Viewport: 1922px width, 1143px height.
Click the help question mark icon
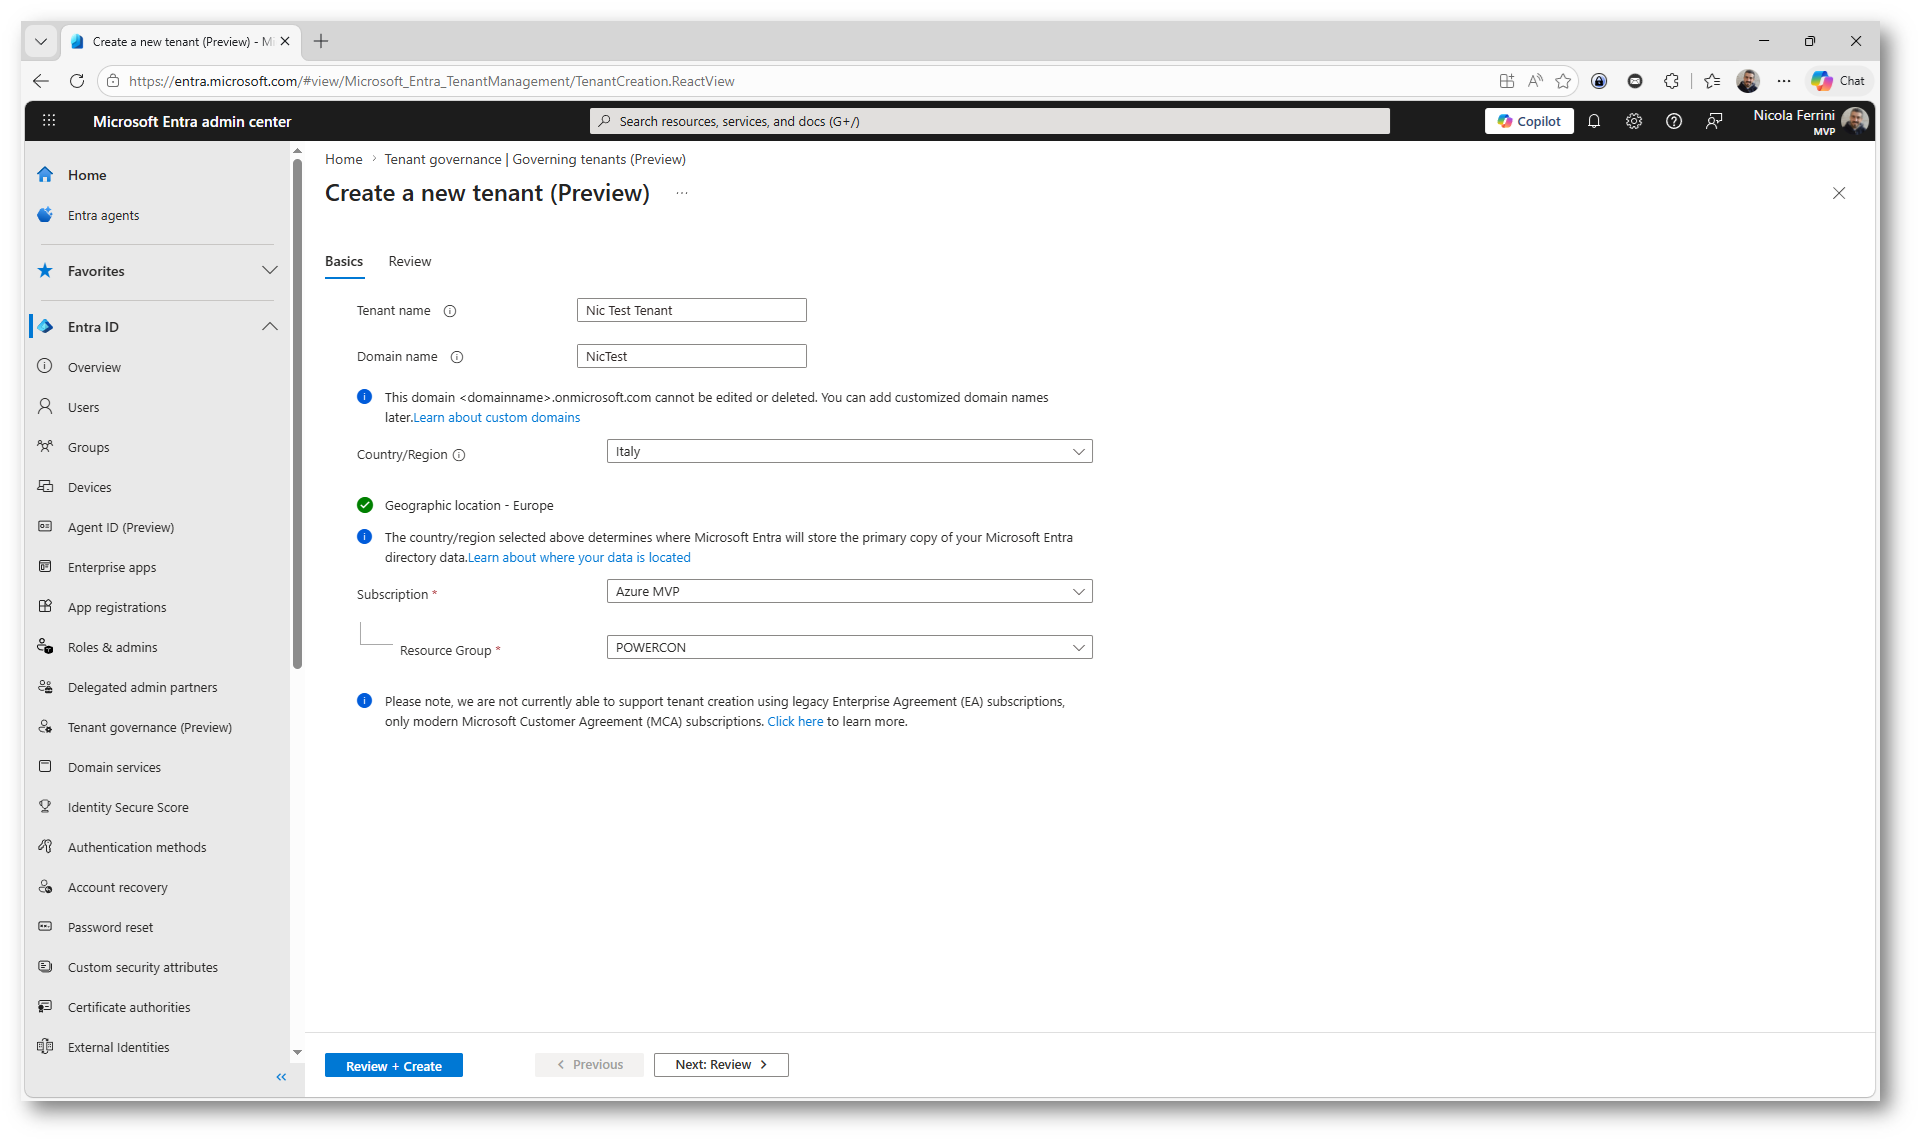pyautogui.click(x=1674, y=121)
